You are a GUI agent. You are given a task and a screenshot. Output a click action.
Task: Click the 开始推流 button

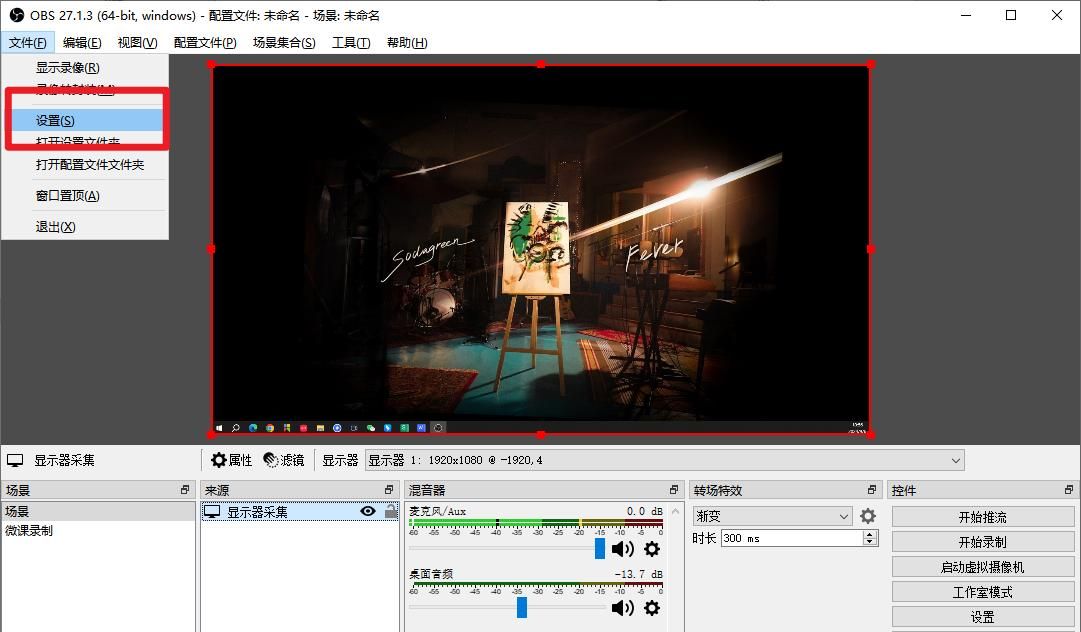982,517
